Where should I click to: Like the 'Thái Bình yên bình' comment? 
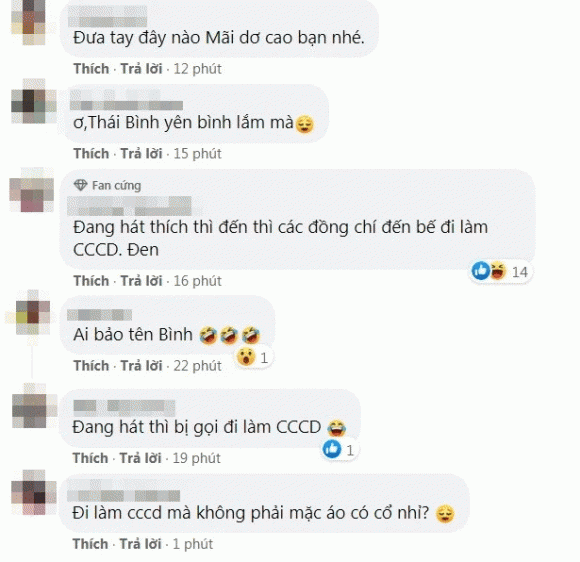coord(91,154)
